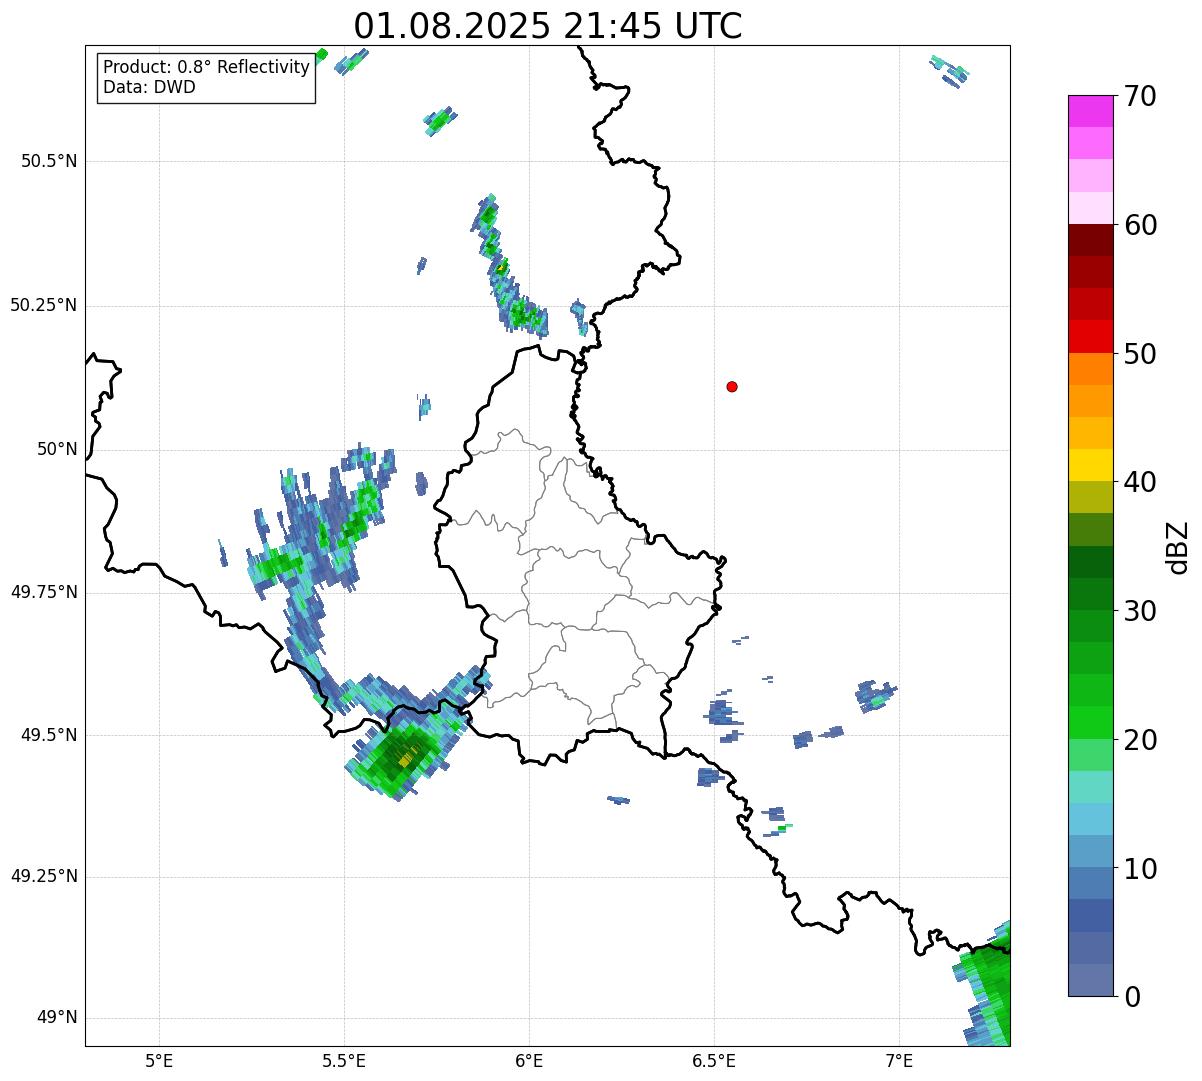Pick the bright green swatch just above 20
The image size is (1202, 1081).
(x=1090, y=723)
